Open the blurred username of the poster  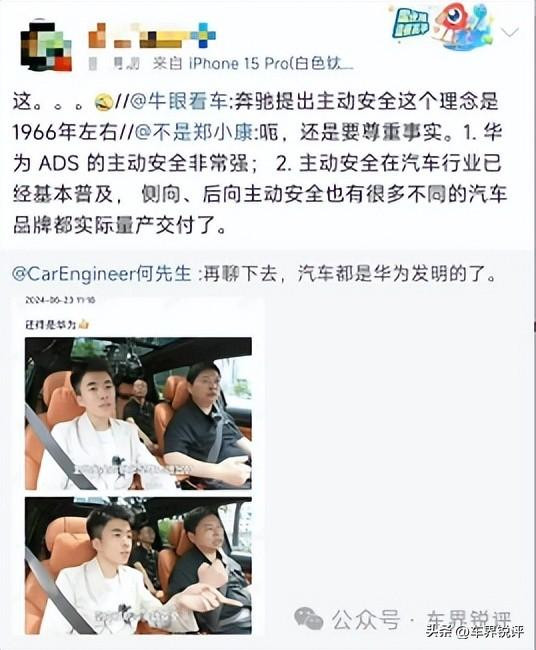coord(152,36)
